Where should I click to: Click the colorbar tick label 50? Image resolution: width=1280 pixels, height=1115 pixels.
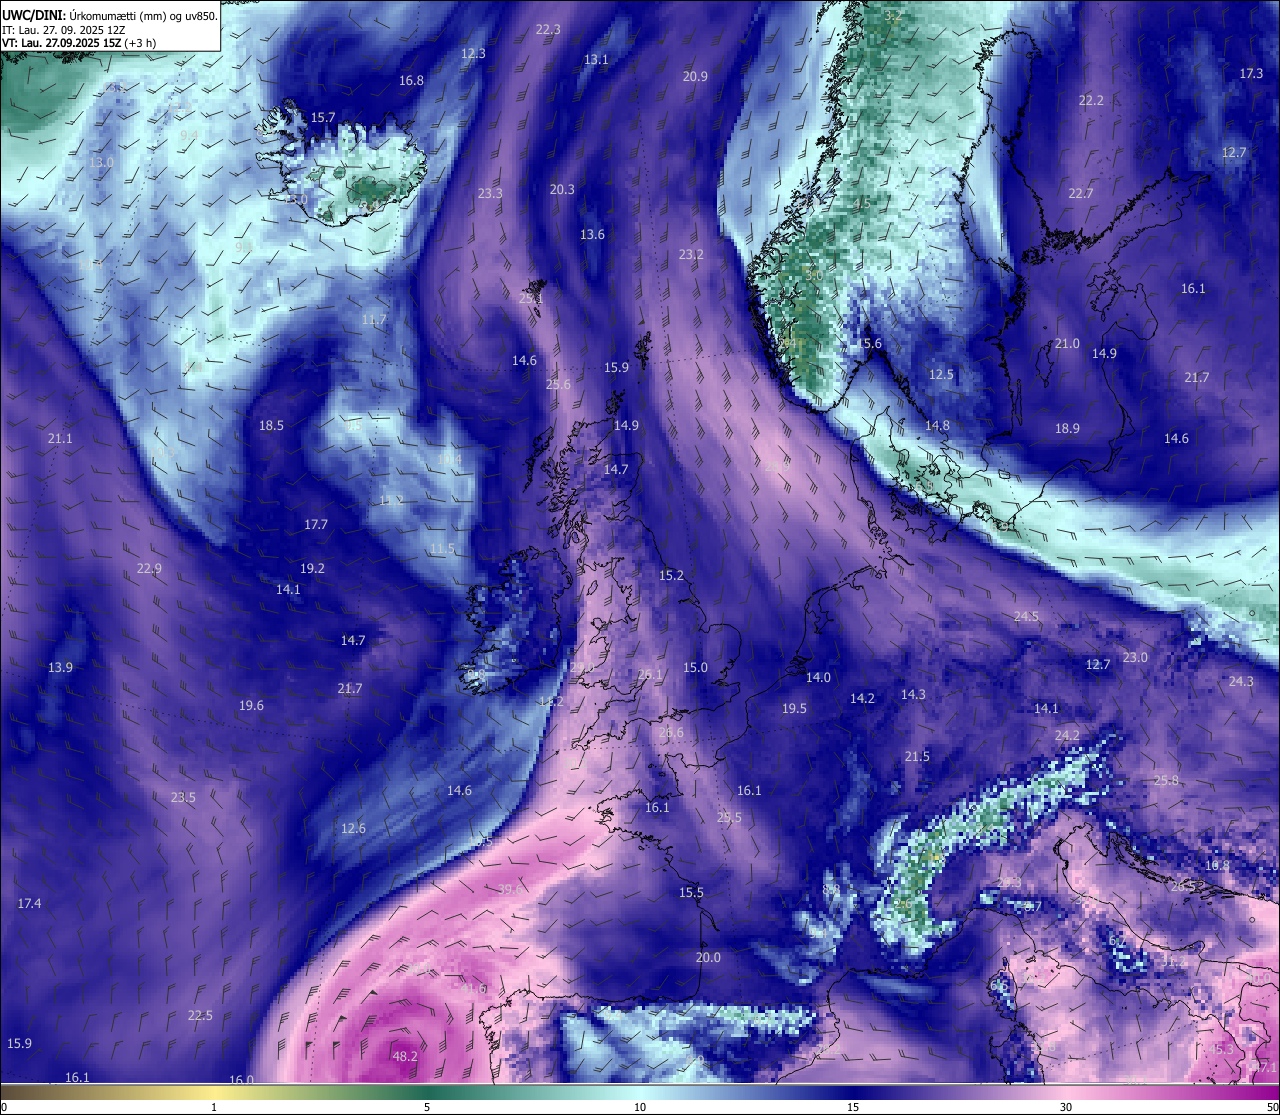pos(1272,1107)
